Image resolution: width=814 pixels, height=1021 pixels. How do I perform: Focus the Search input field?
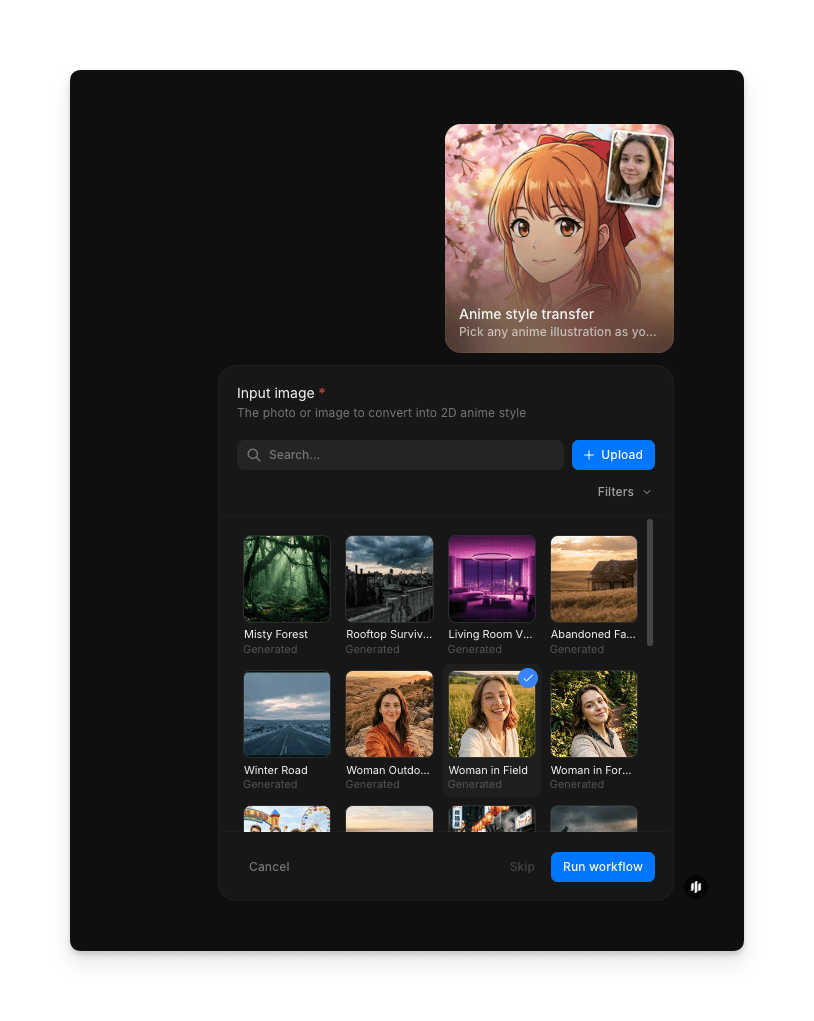coord(410,455)
